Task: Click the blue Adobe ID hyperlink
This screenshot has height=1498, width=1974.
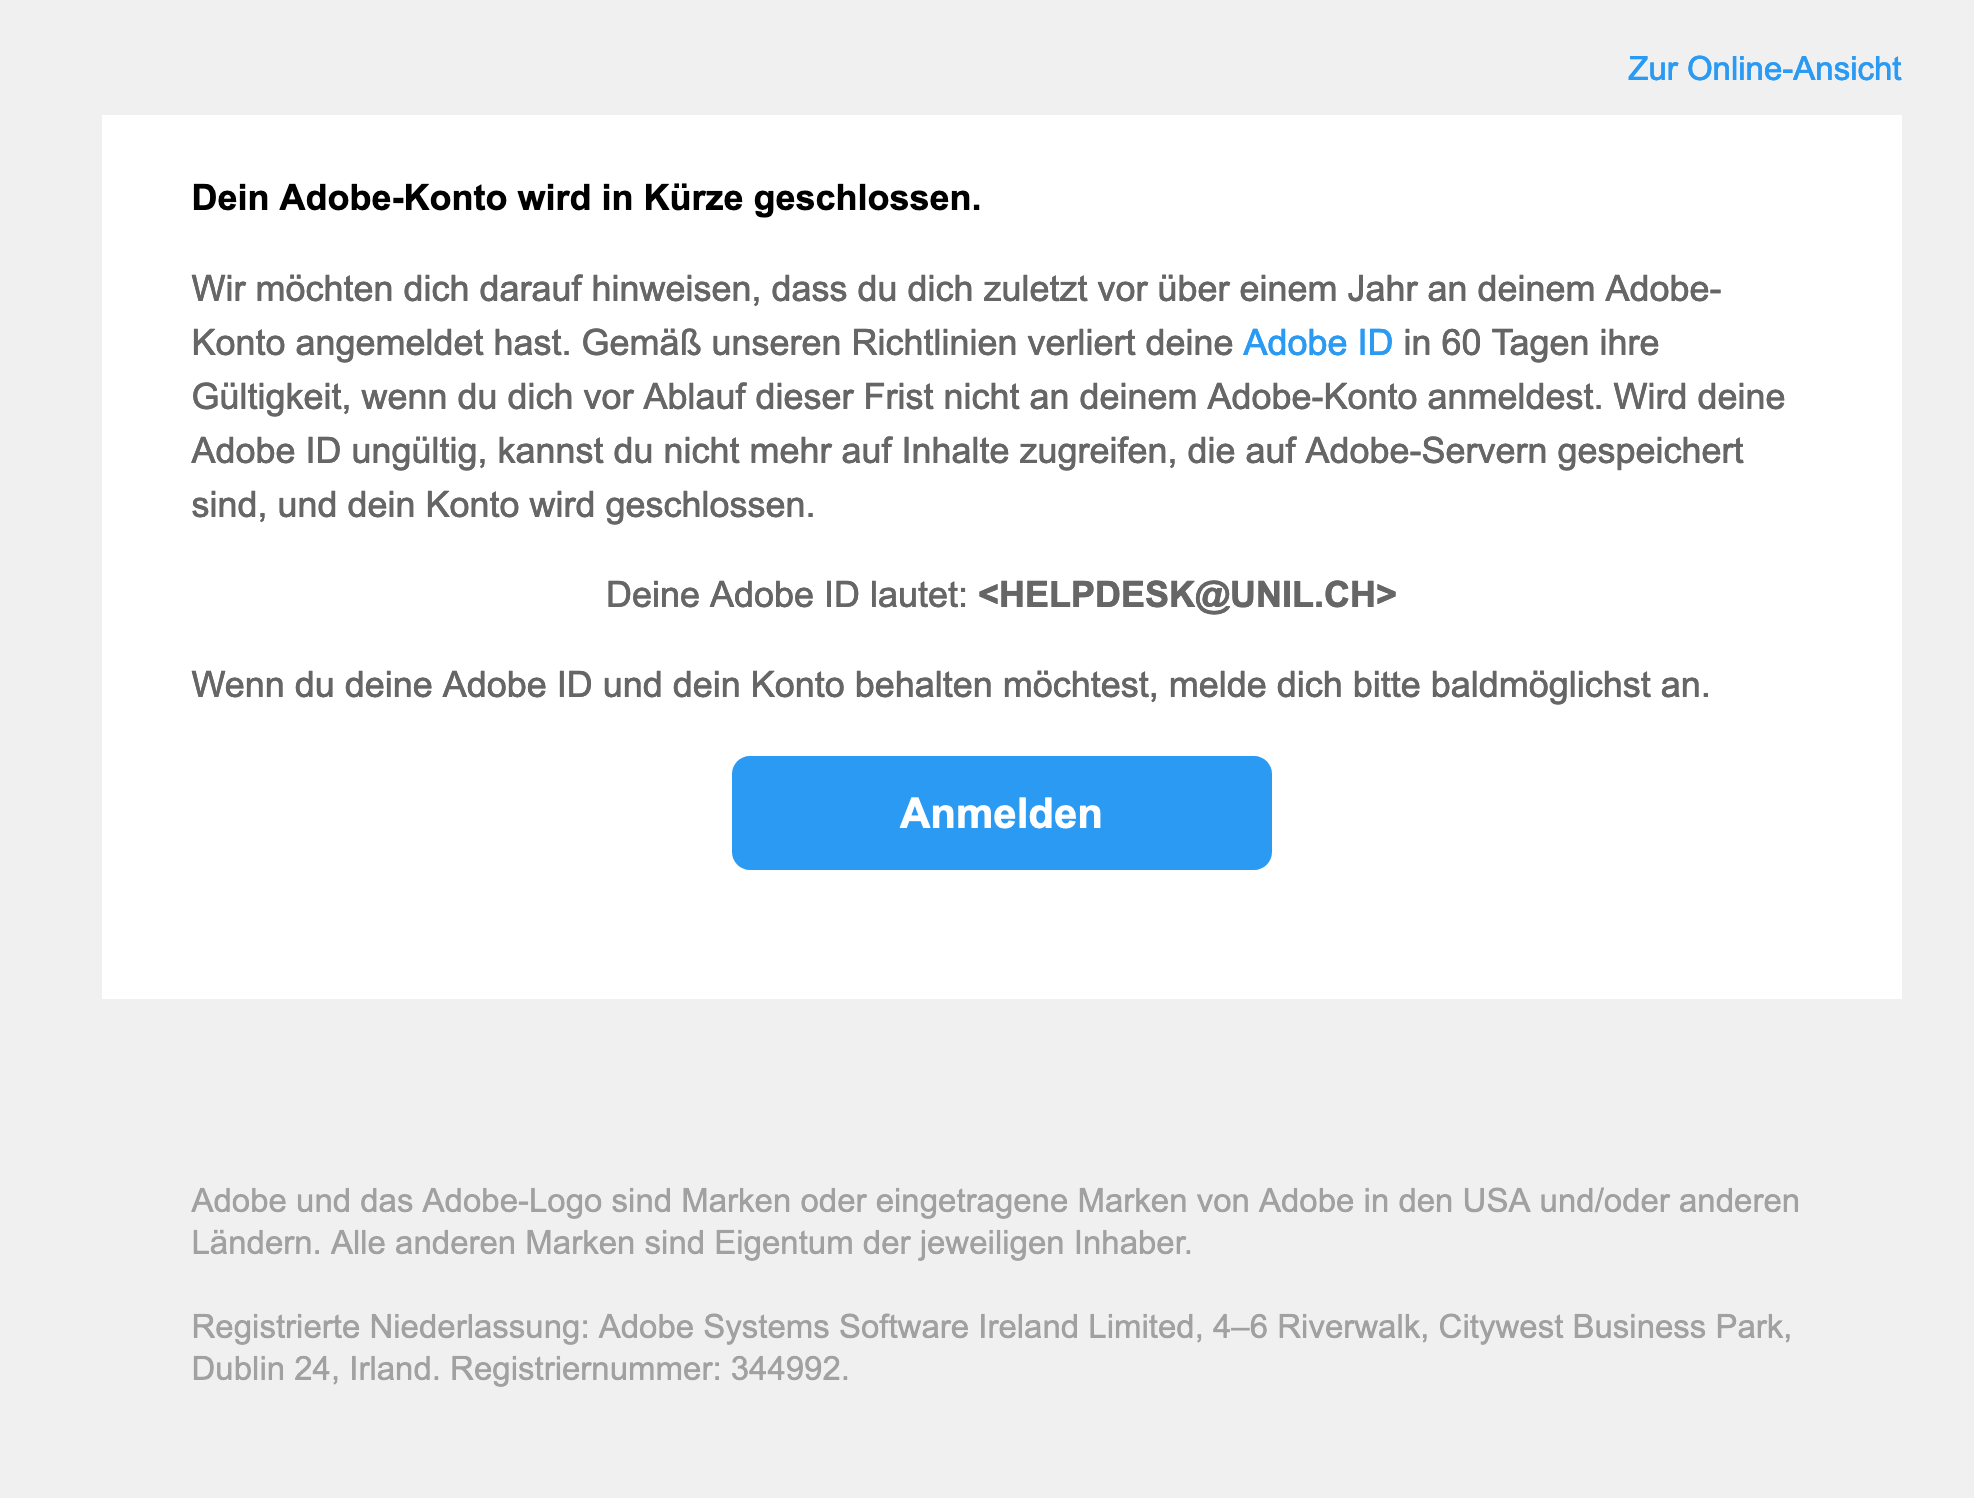Action: click(1317, 343)
